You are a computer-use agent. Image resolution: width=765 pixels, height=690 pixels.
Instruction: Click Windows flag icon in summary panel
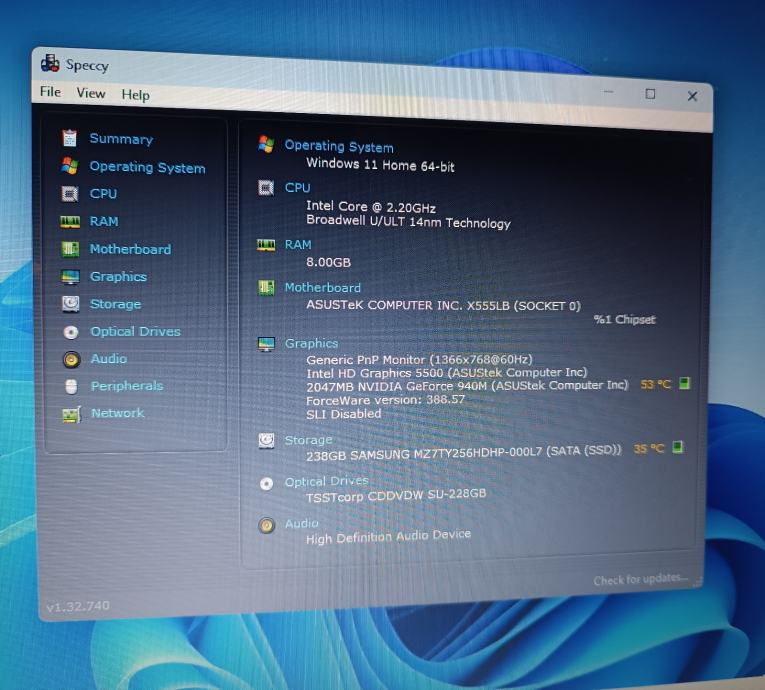266,143
